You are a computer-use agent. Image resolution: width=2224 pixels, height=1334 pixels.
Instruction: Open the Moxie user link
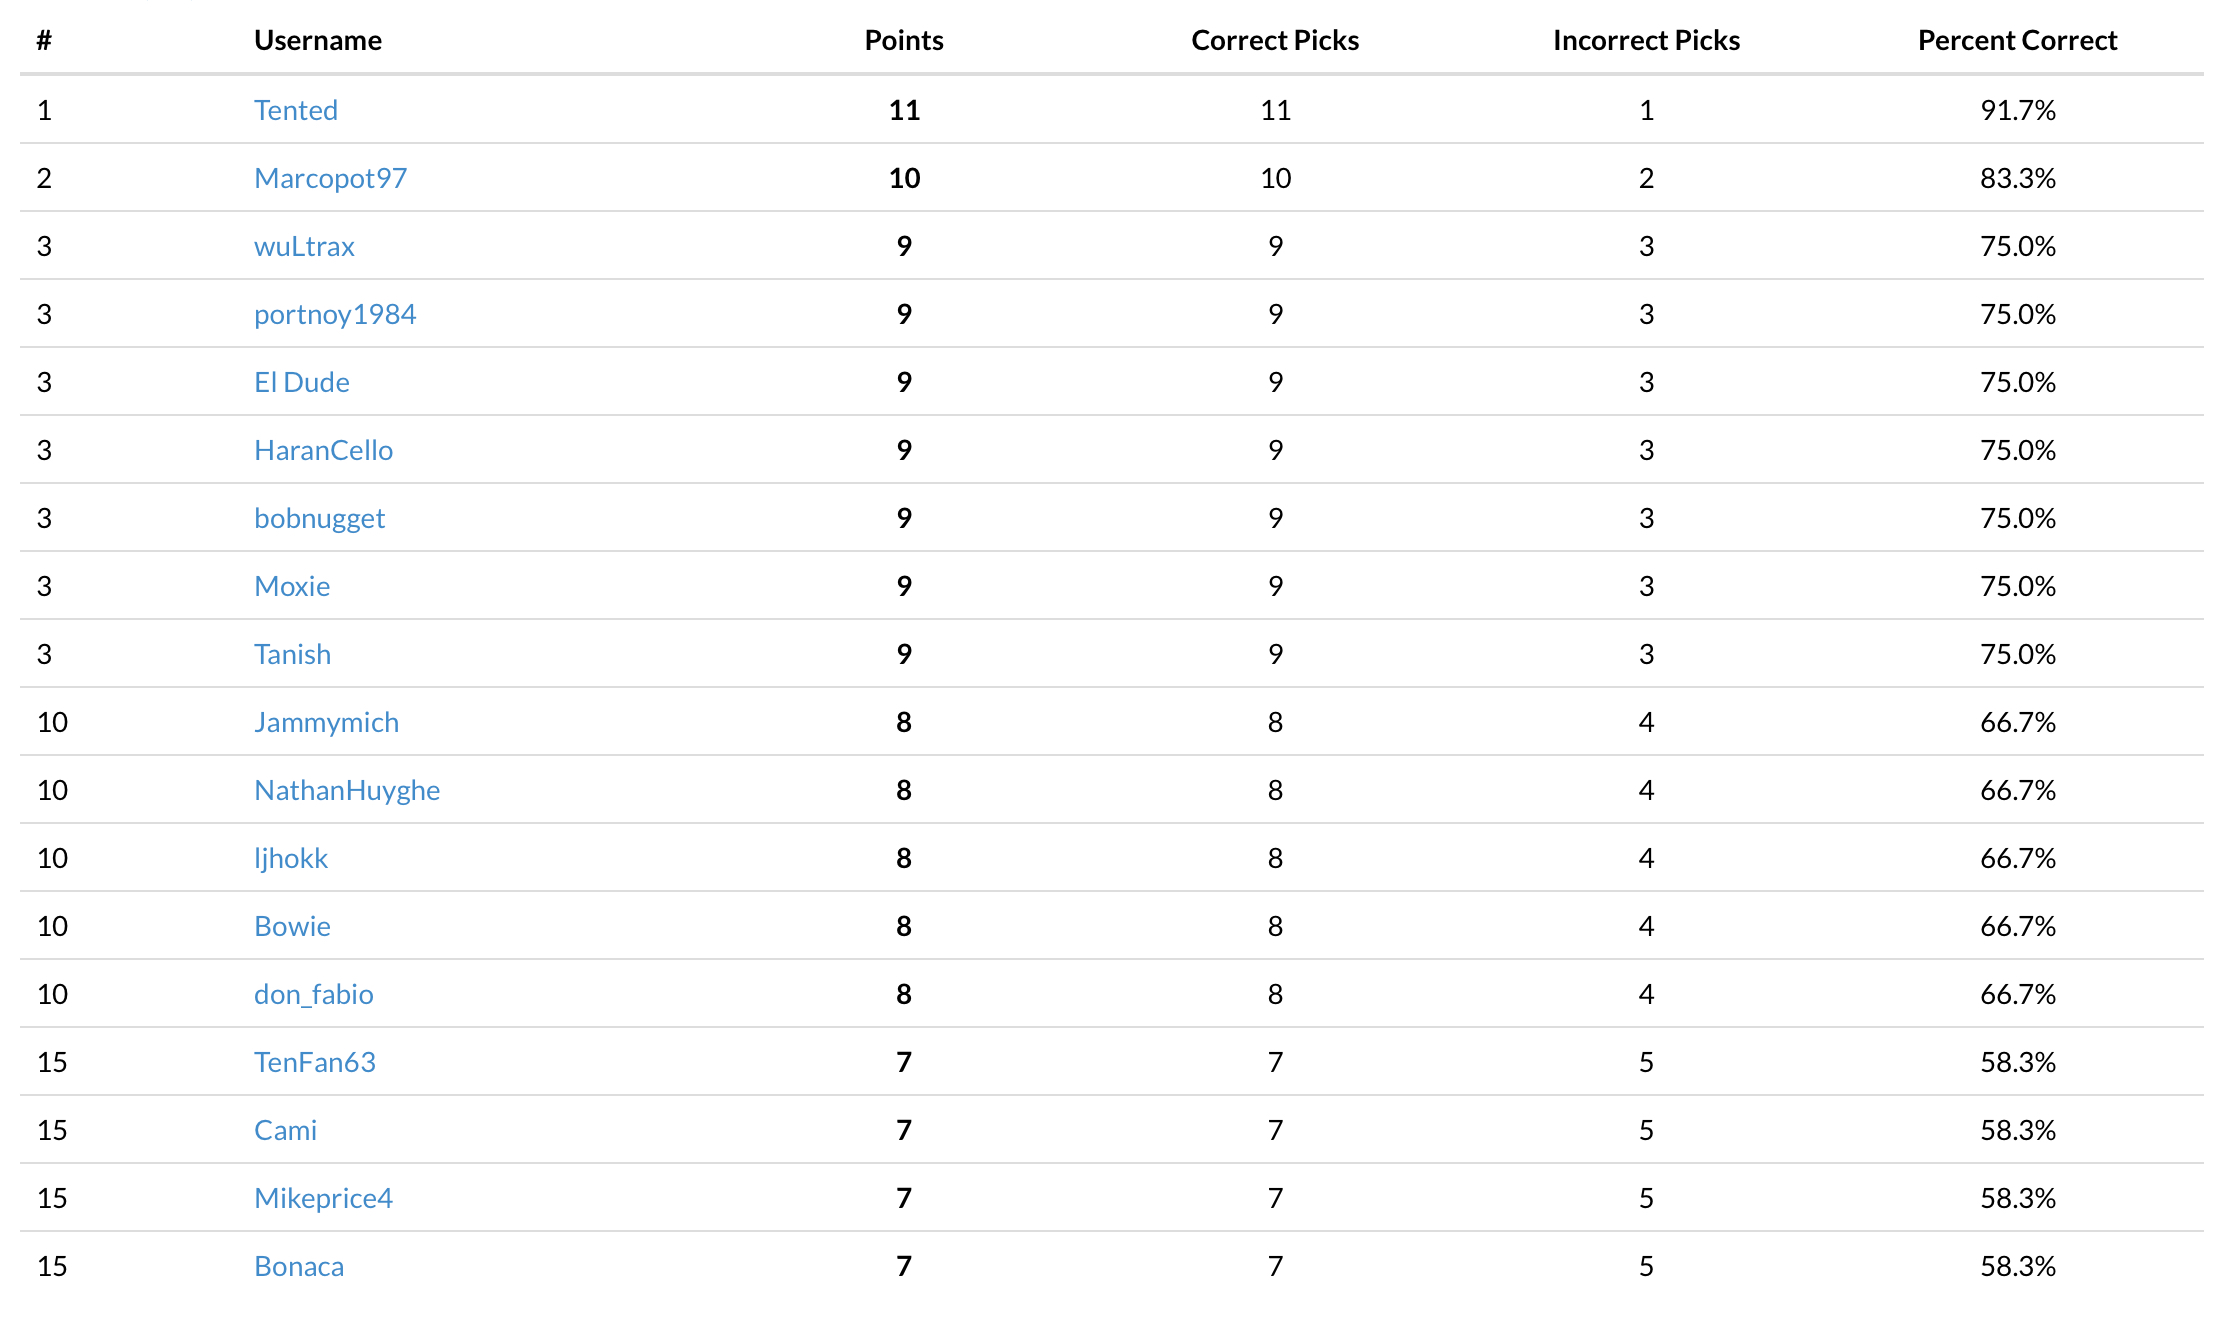292,586
